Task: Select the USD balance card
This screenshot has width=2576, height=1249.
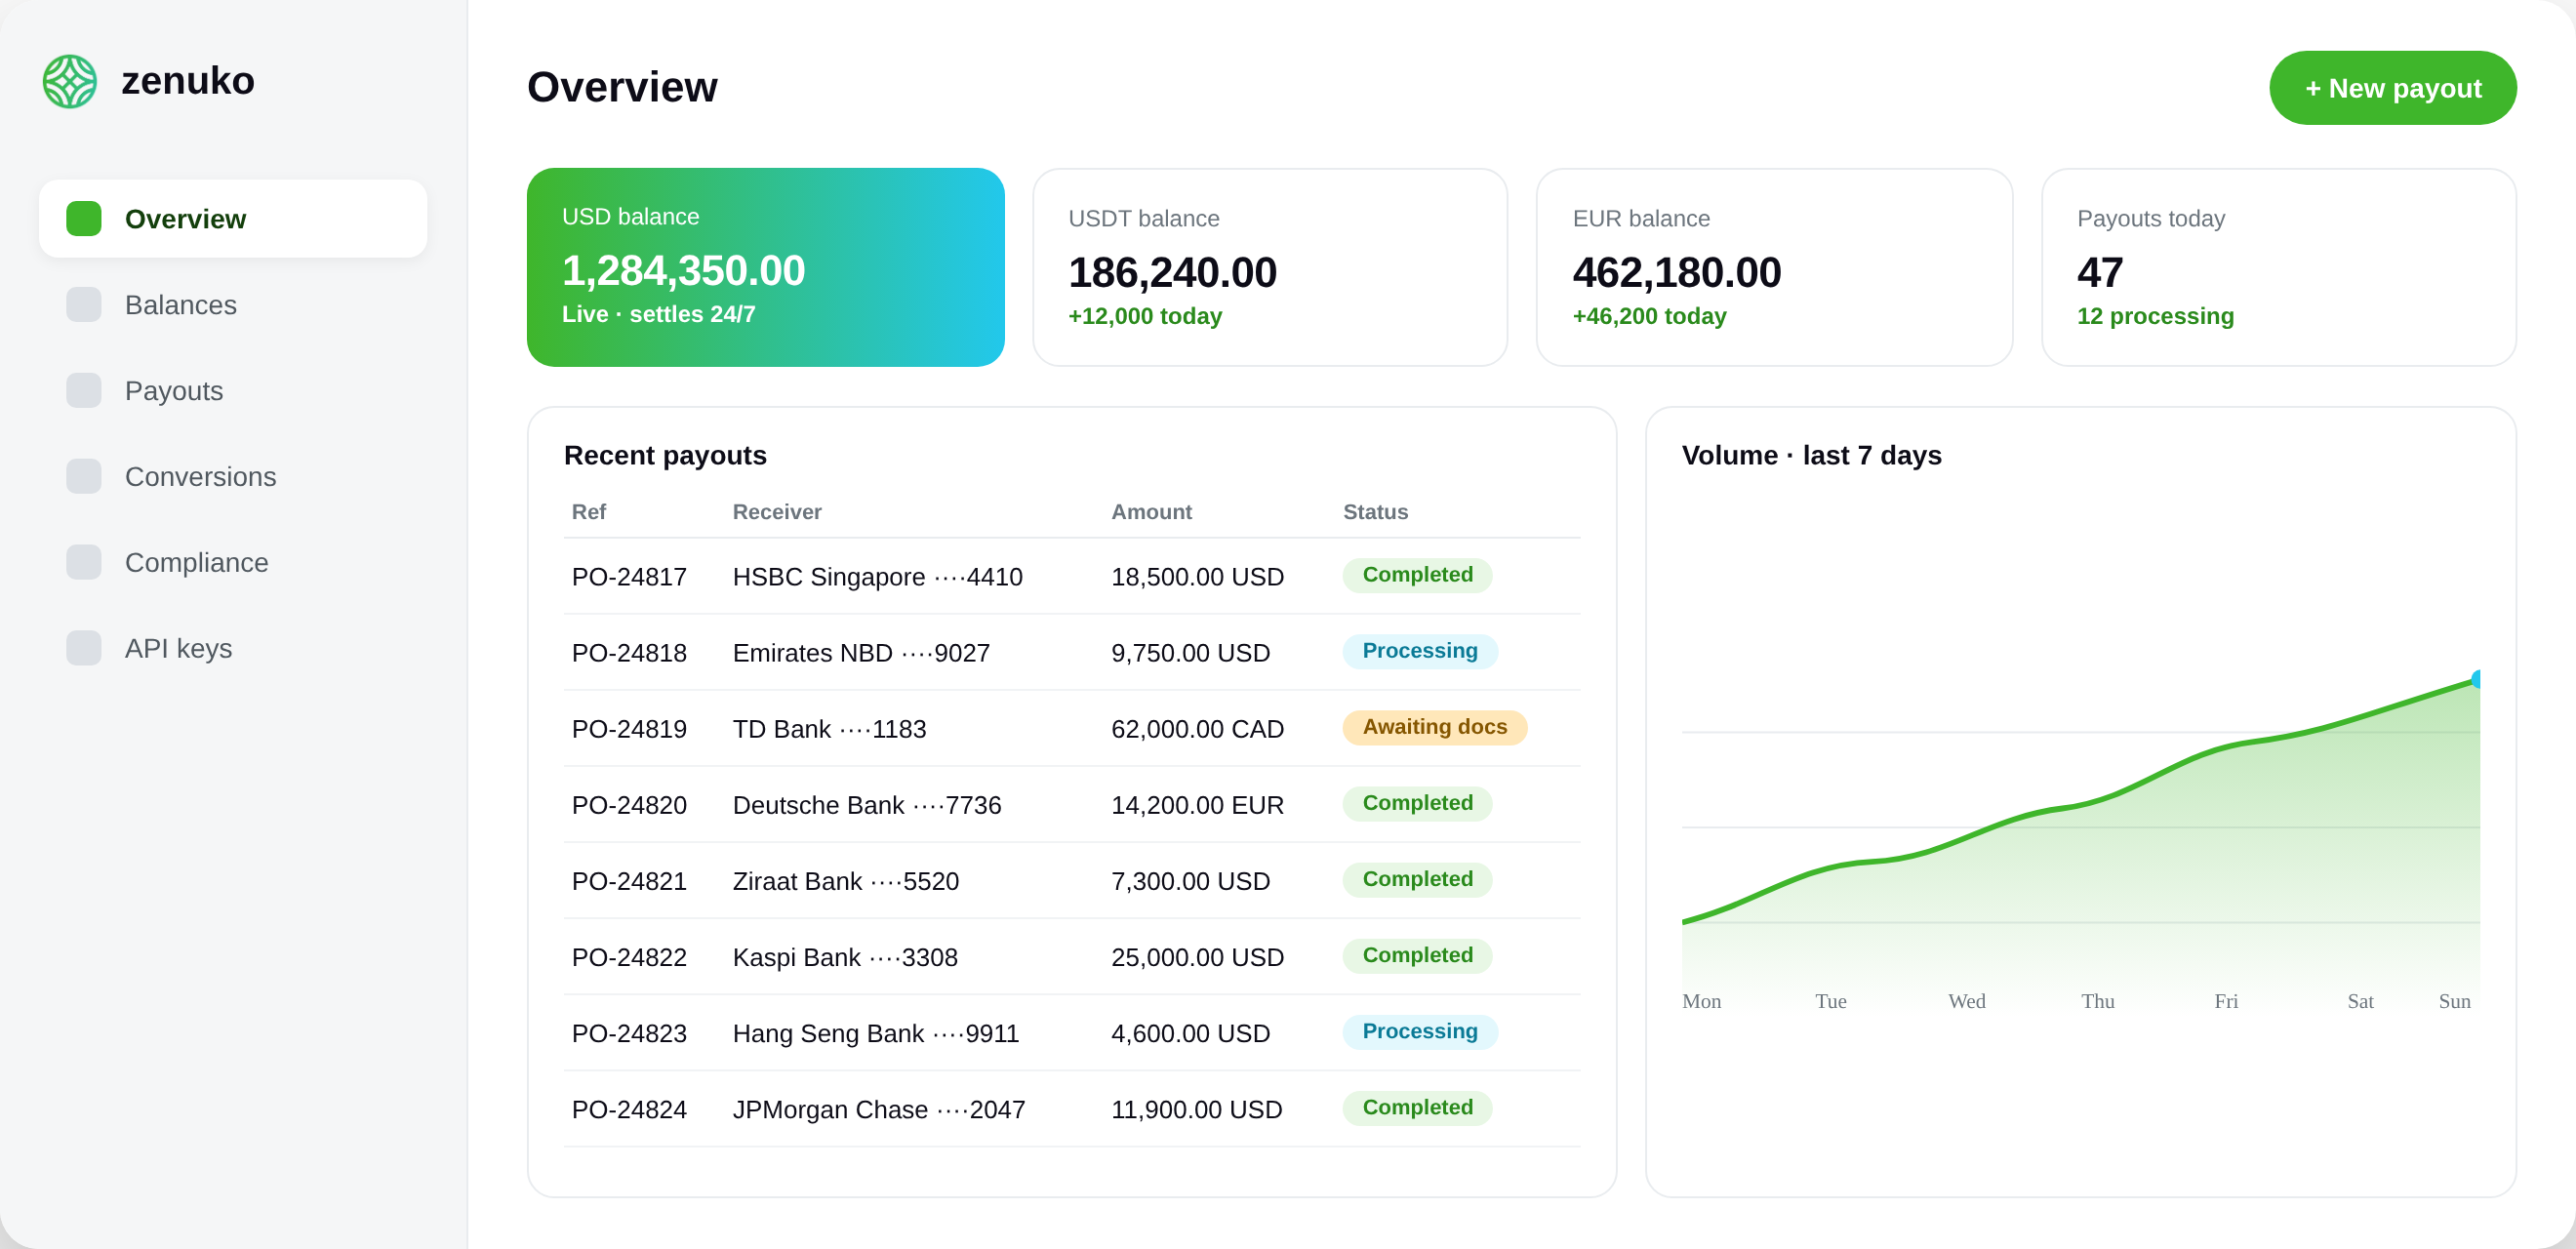Action: [x=765, y=267]
